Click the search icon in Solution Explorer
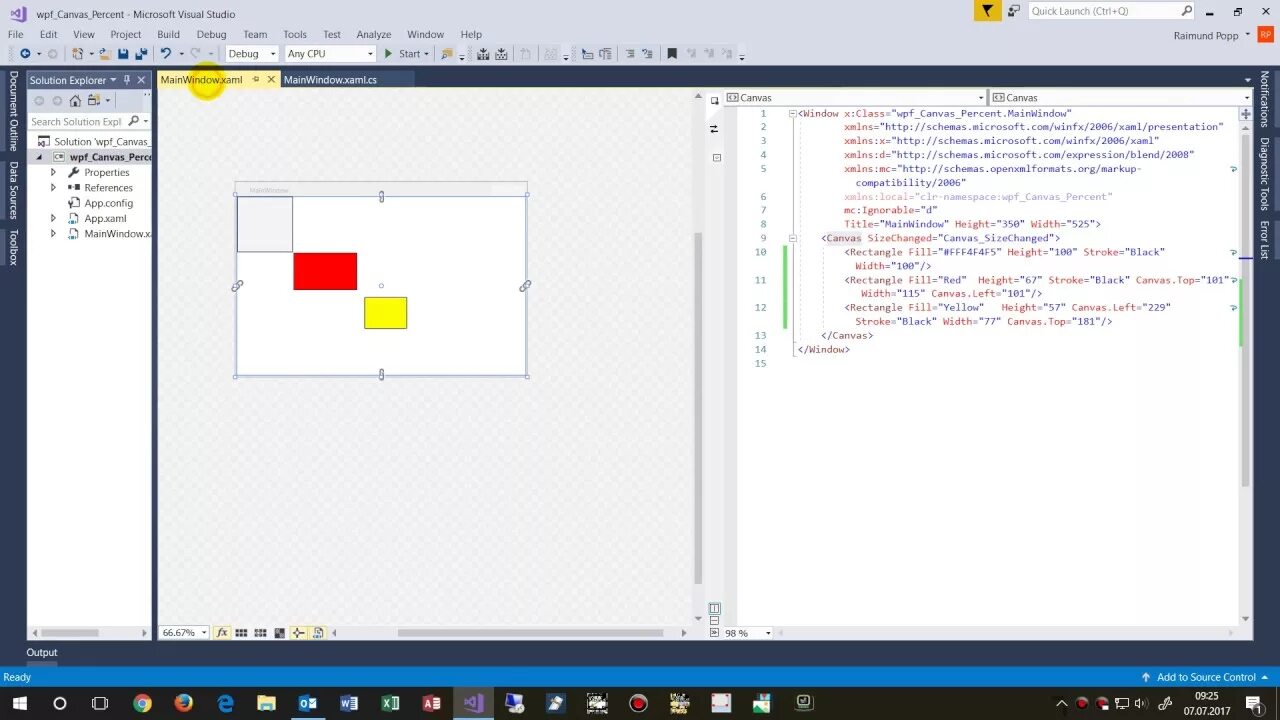Screen dimensions: 1280x720 (x=134, y=121)
